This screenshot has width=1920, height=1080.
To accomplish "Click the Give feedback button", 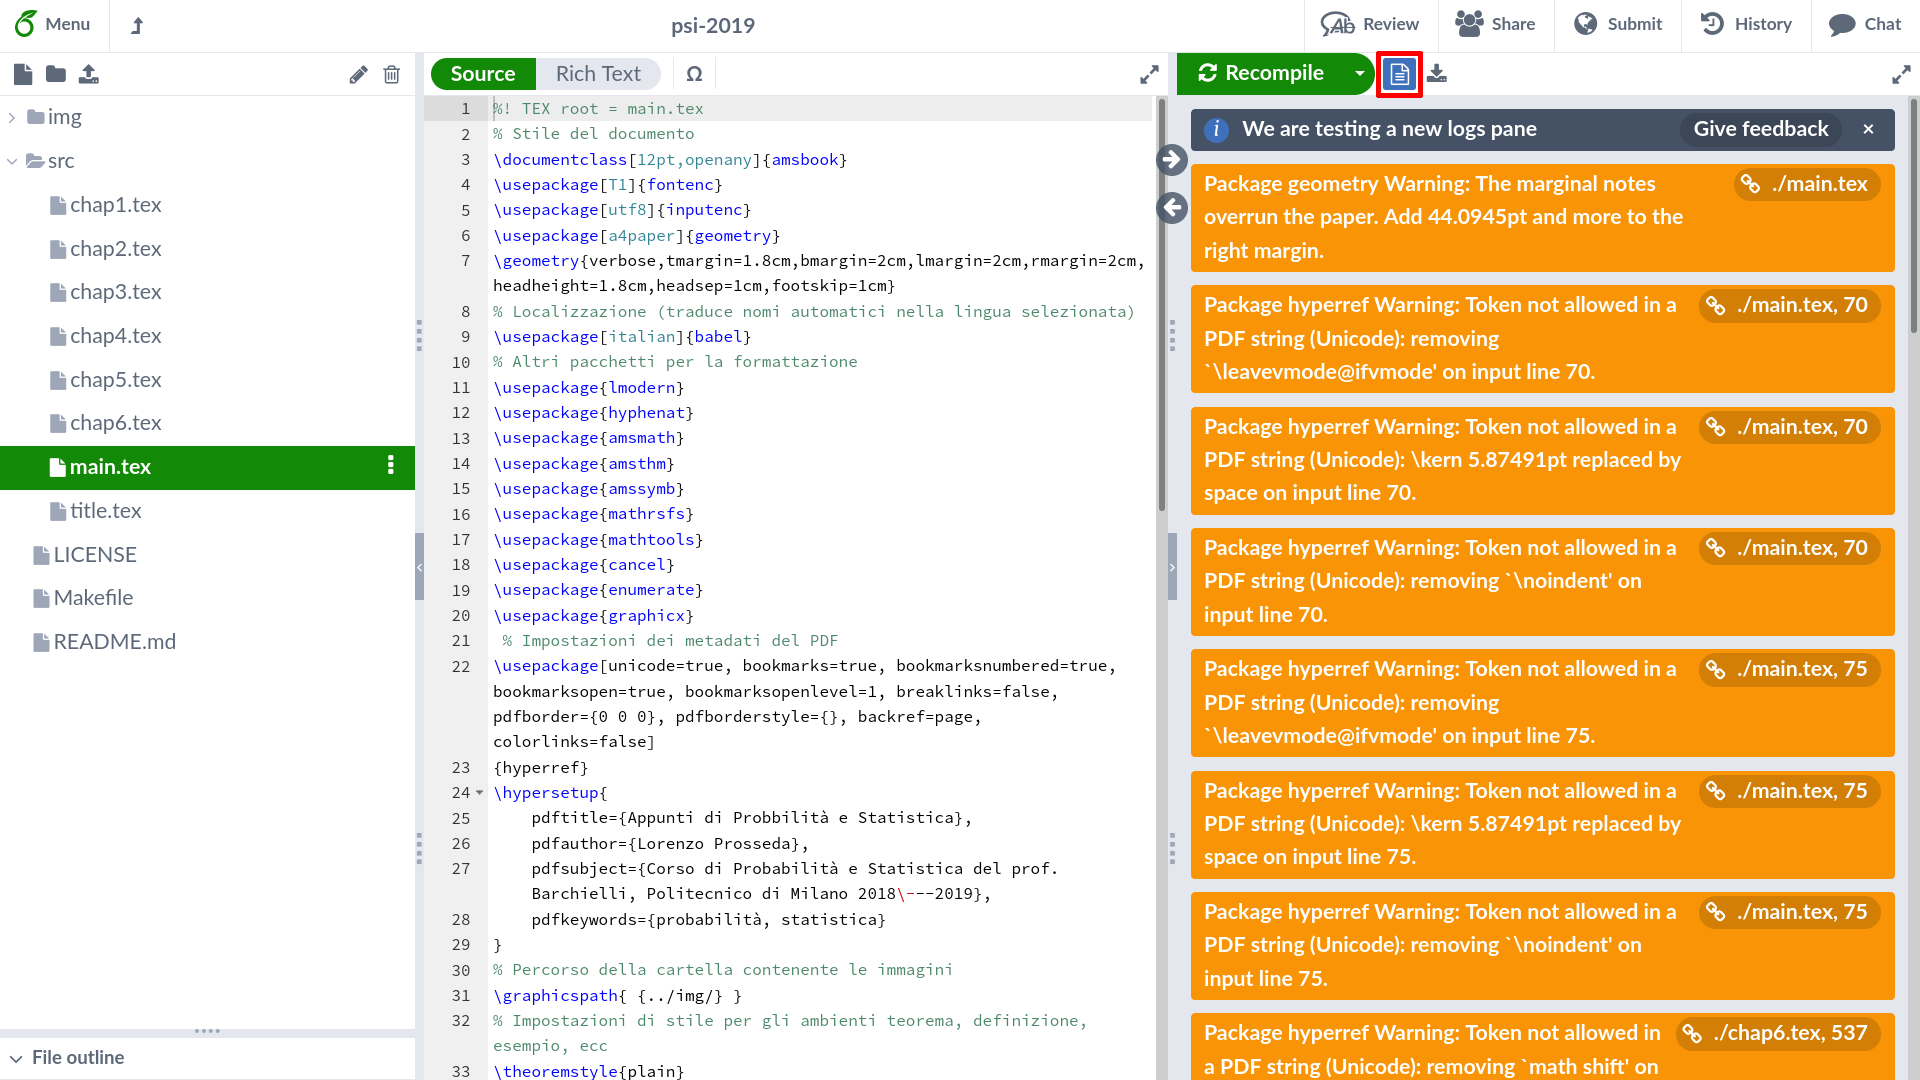I will [x=1761, y=129].
